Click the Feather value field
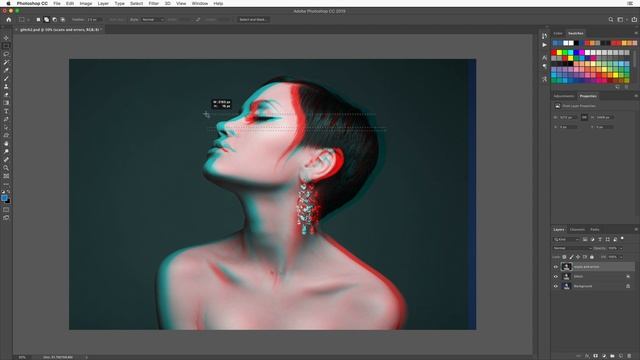The image size is (640, 360). tap(94, 20)
